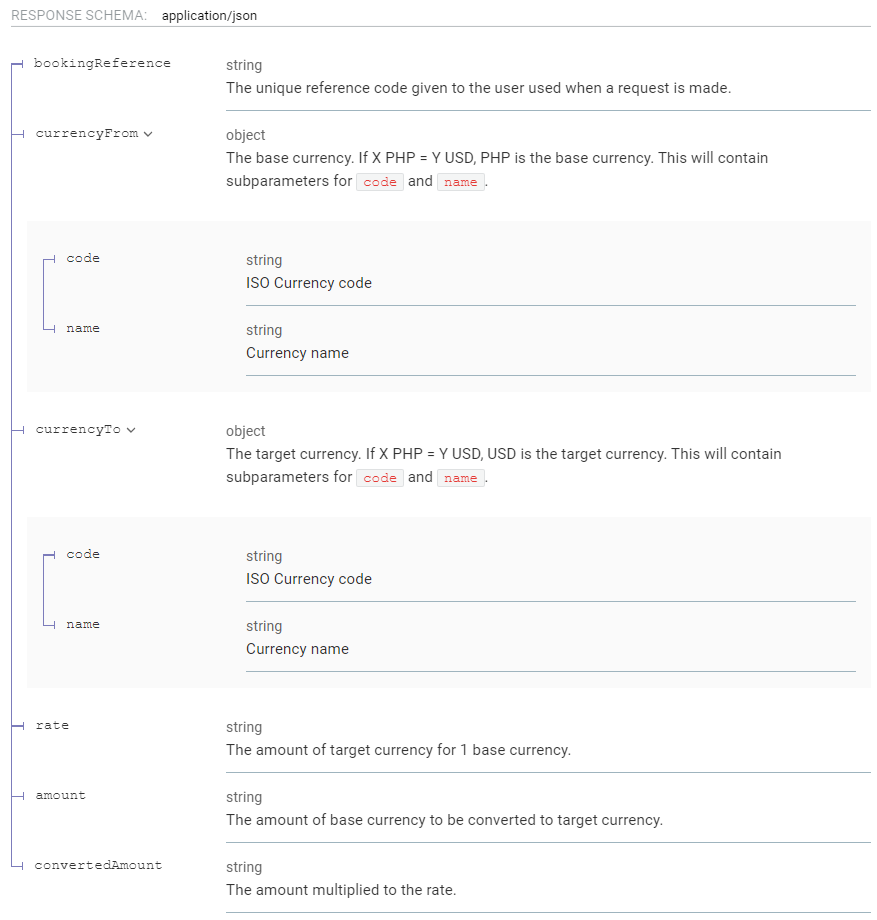Click the code badge under currencyTo description

(380, 478)
